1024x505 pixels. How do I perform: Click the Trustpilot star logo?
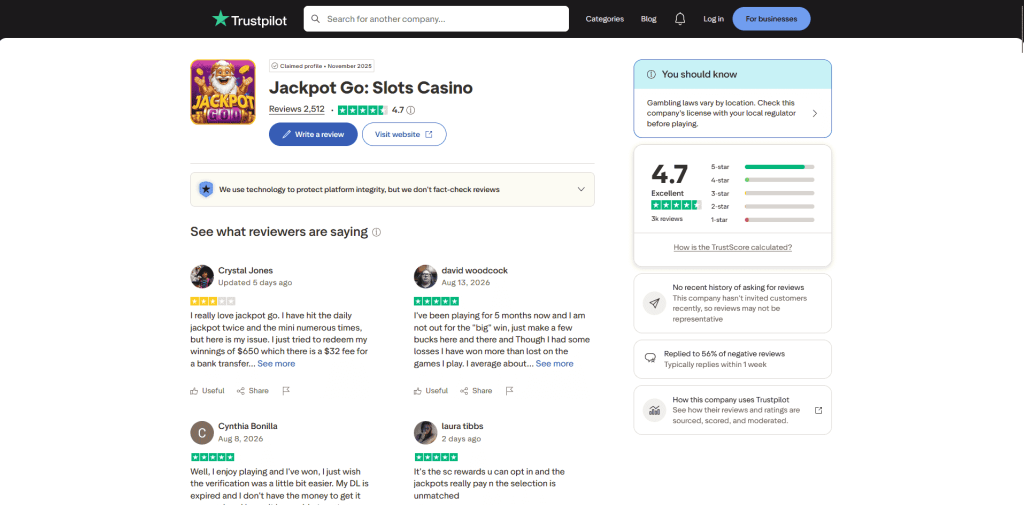pos(221,18)
